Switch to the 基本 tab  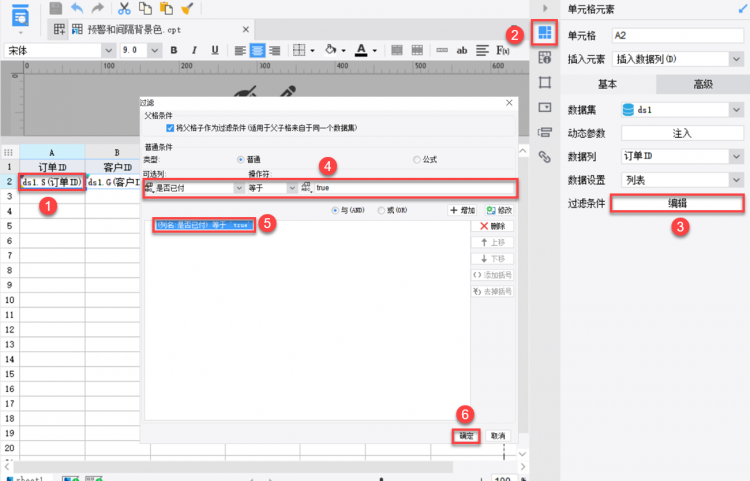point(607,85)
